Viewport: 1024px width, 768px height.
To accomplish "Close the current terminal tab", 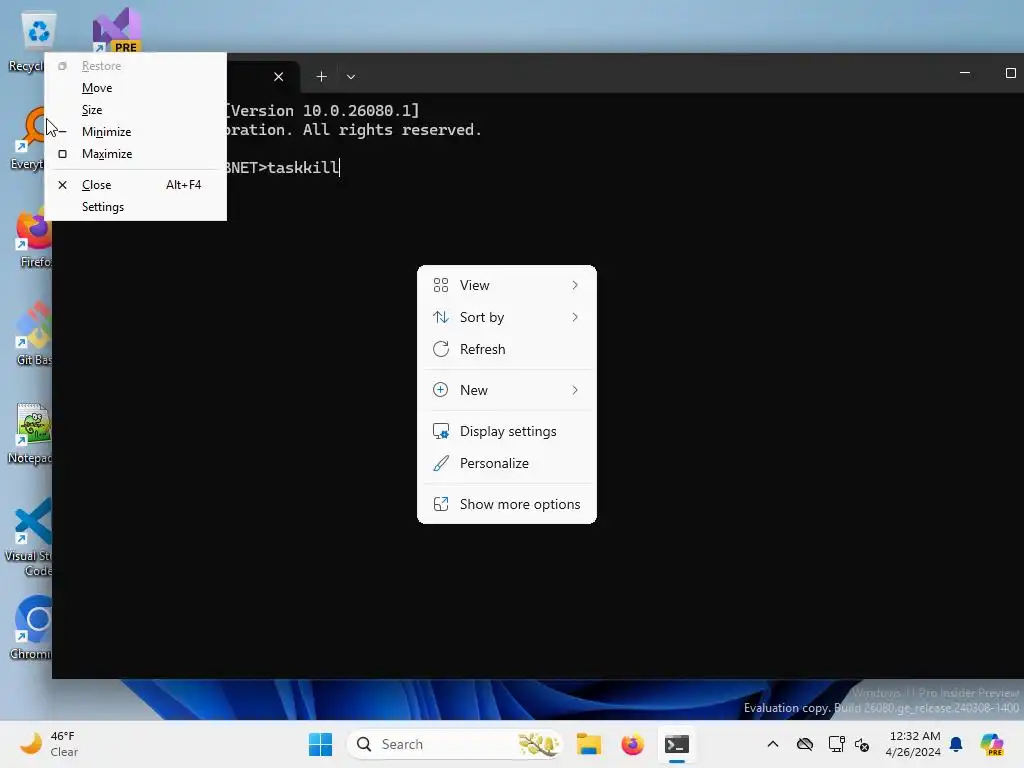I will click(278, 76).
